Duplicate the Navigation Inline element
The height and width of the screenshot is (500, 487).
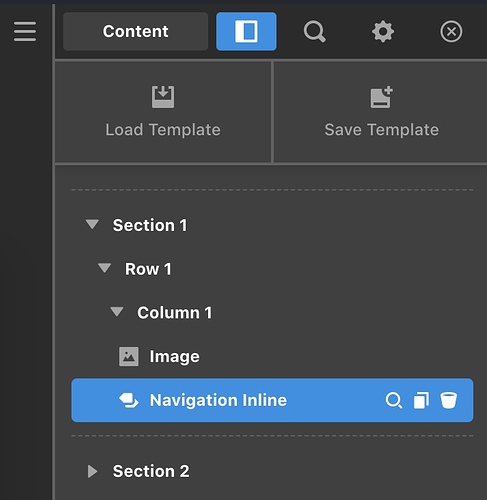(421, 400)
